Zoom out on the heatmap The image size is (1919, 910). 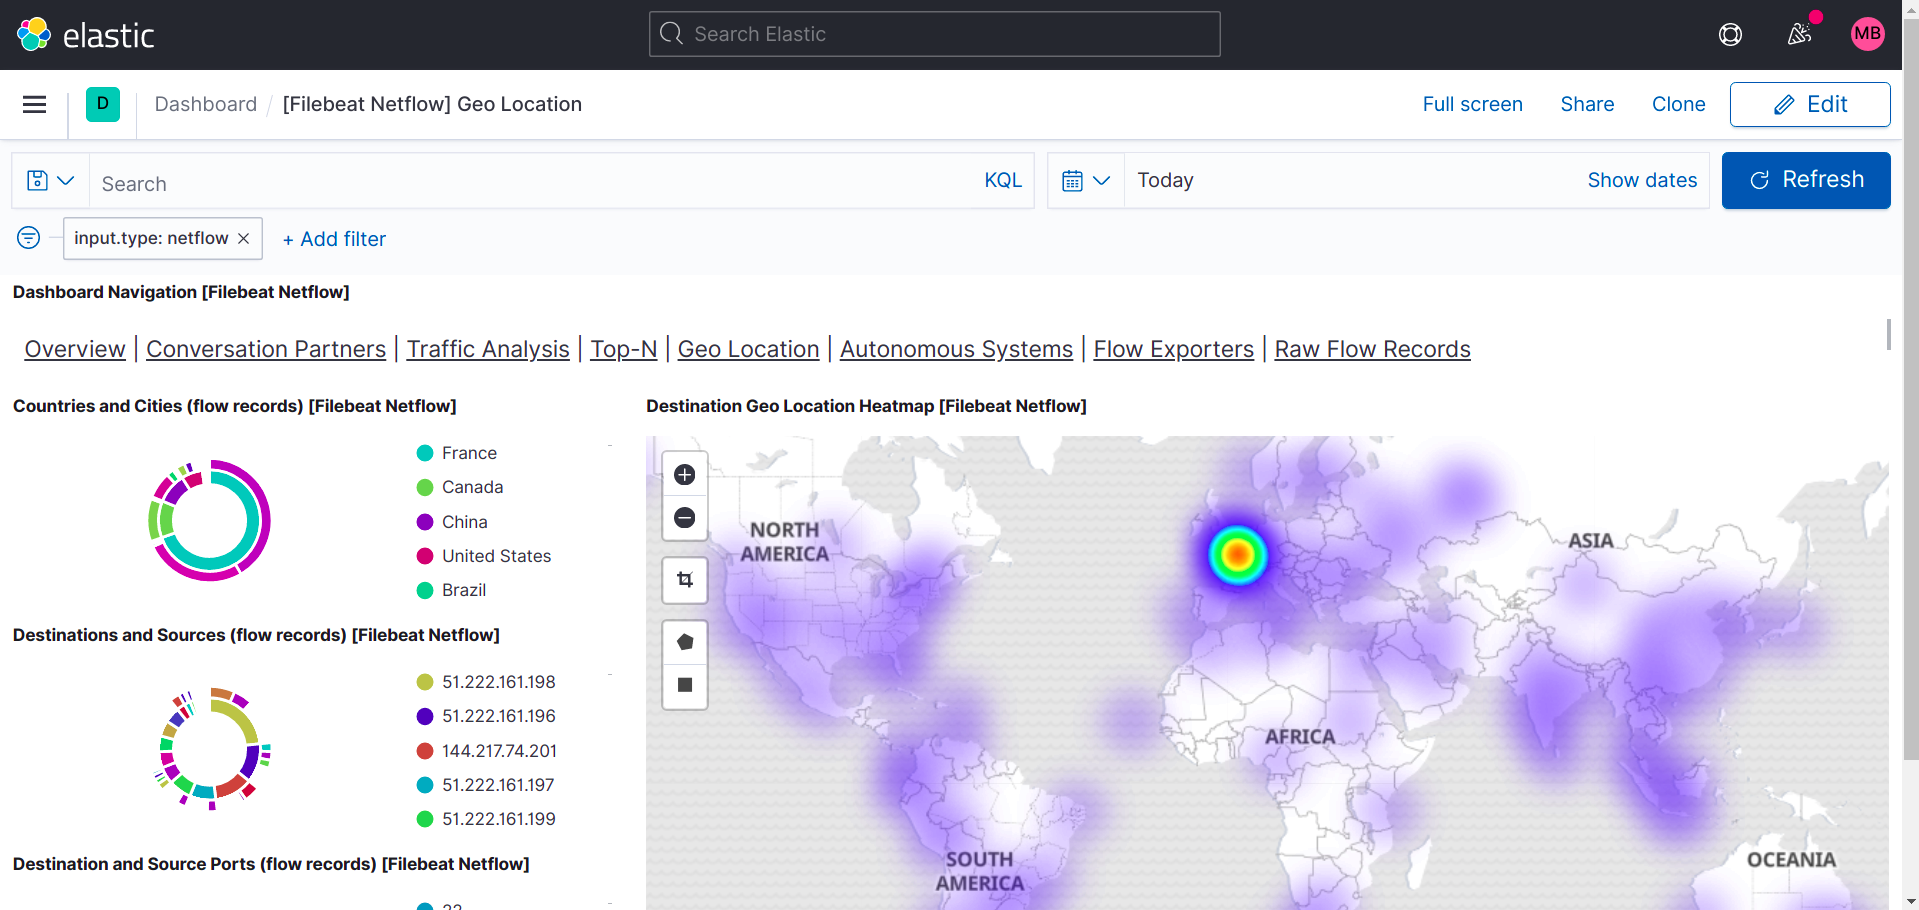(x=685, y=518)
